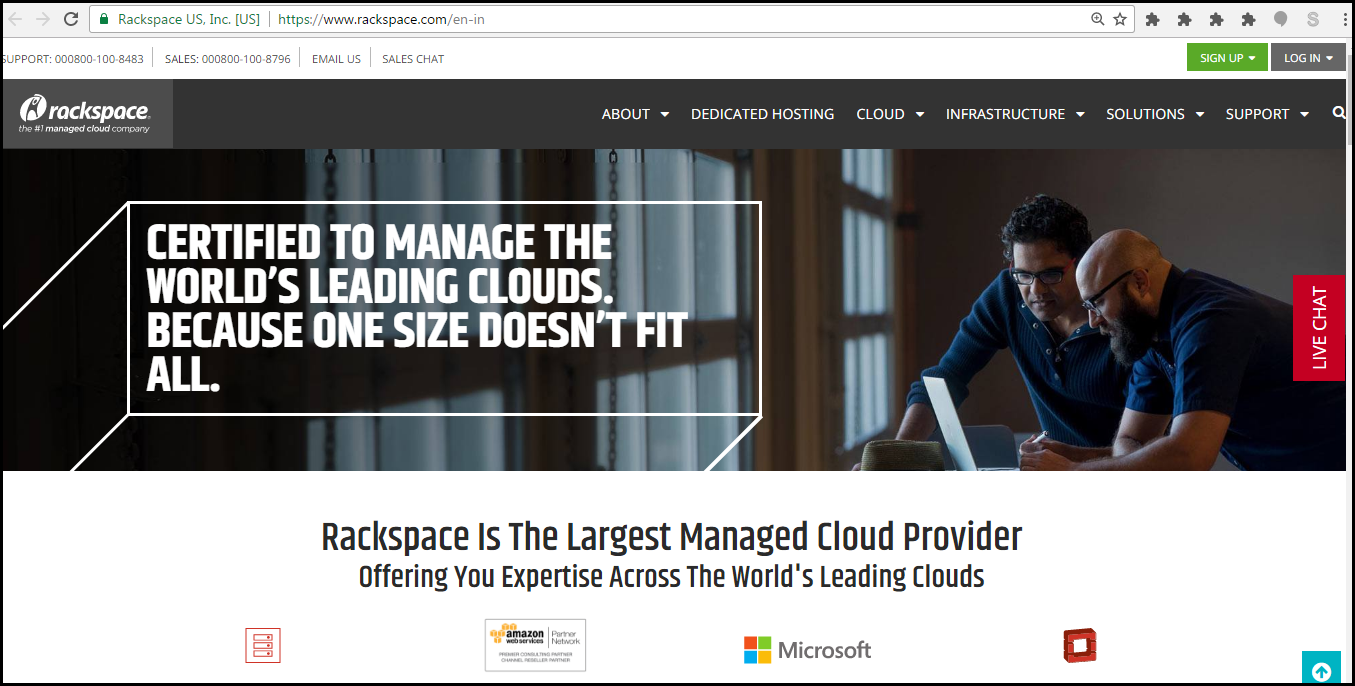This screenshot has height=686, width=1355.
Task: Click the Rackspace logo
Action: pyautogui.click(x=85, y=110)
